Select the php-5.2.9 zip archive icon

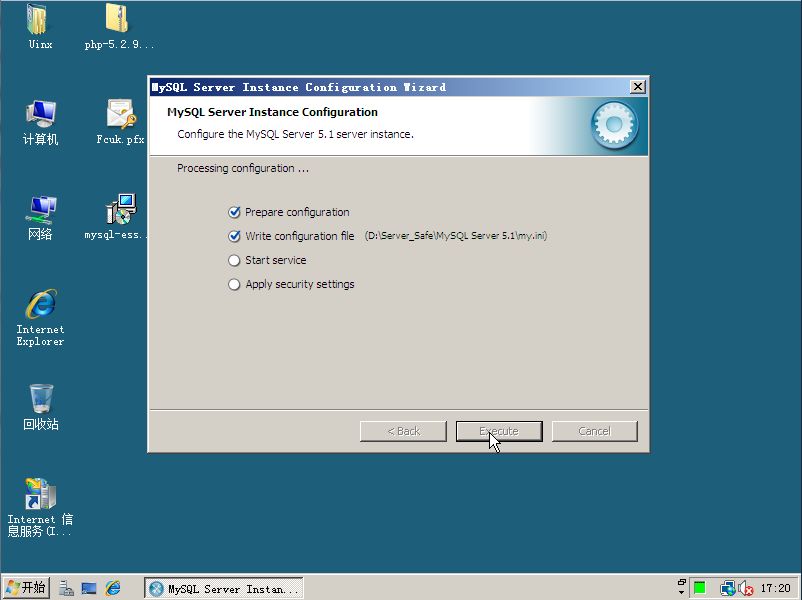point(117,19)
